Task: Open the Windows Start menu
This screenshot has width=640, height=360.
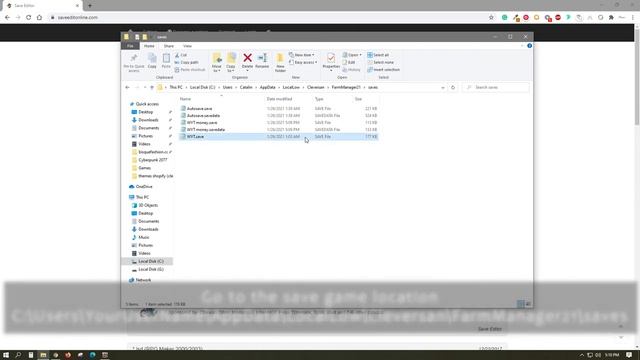Action: (6, 355)
